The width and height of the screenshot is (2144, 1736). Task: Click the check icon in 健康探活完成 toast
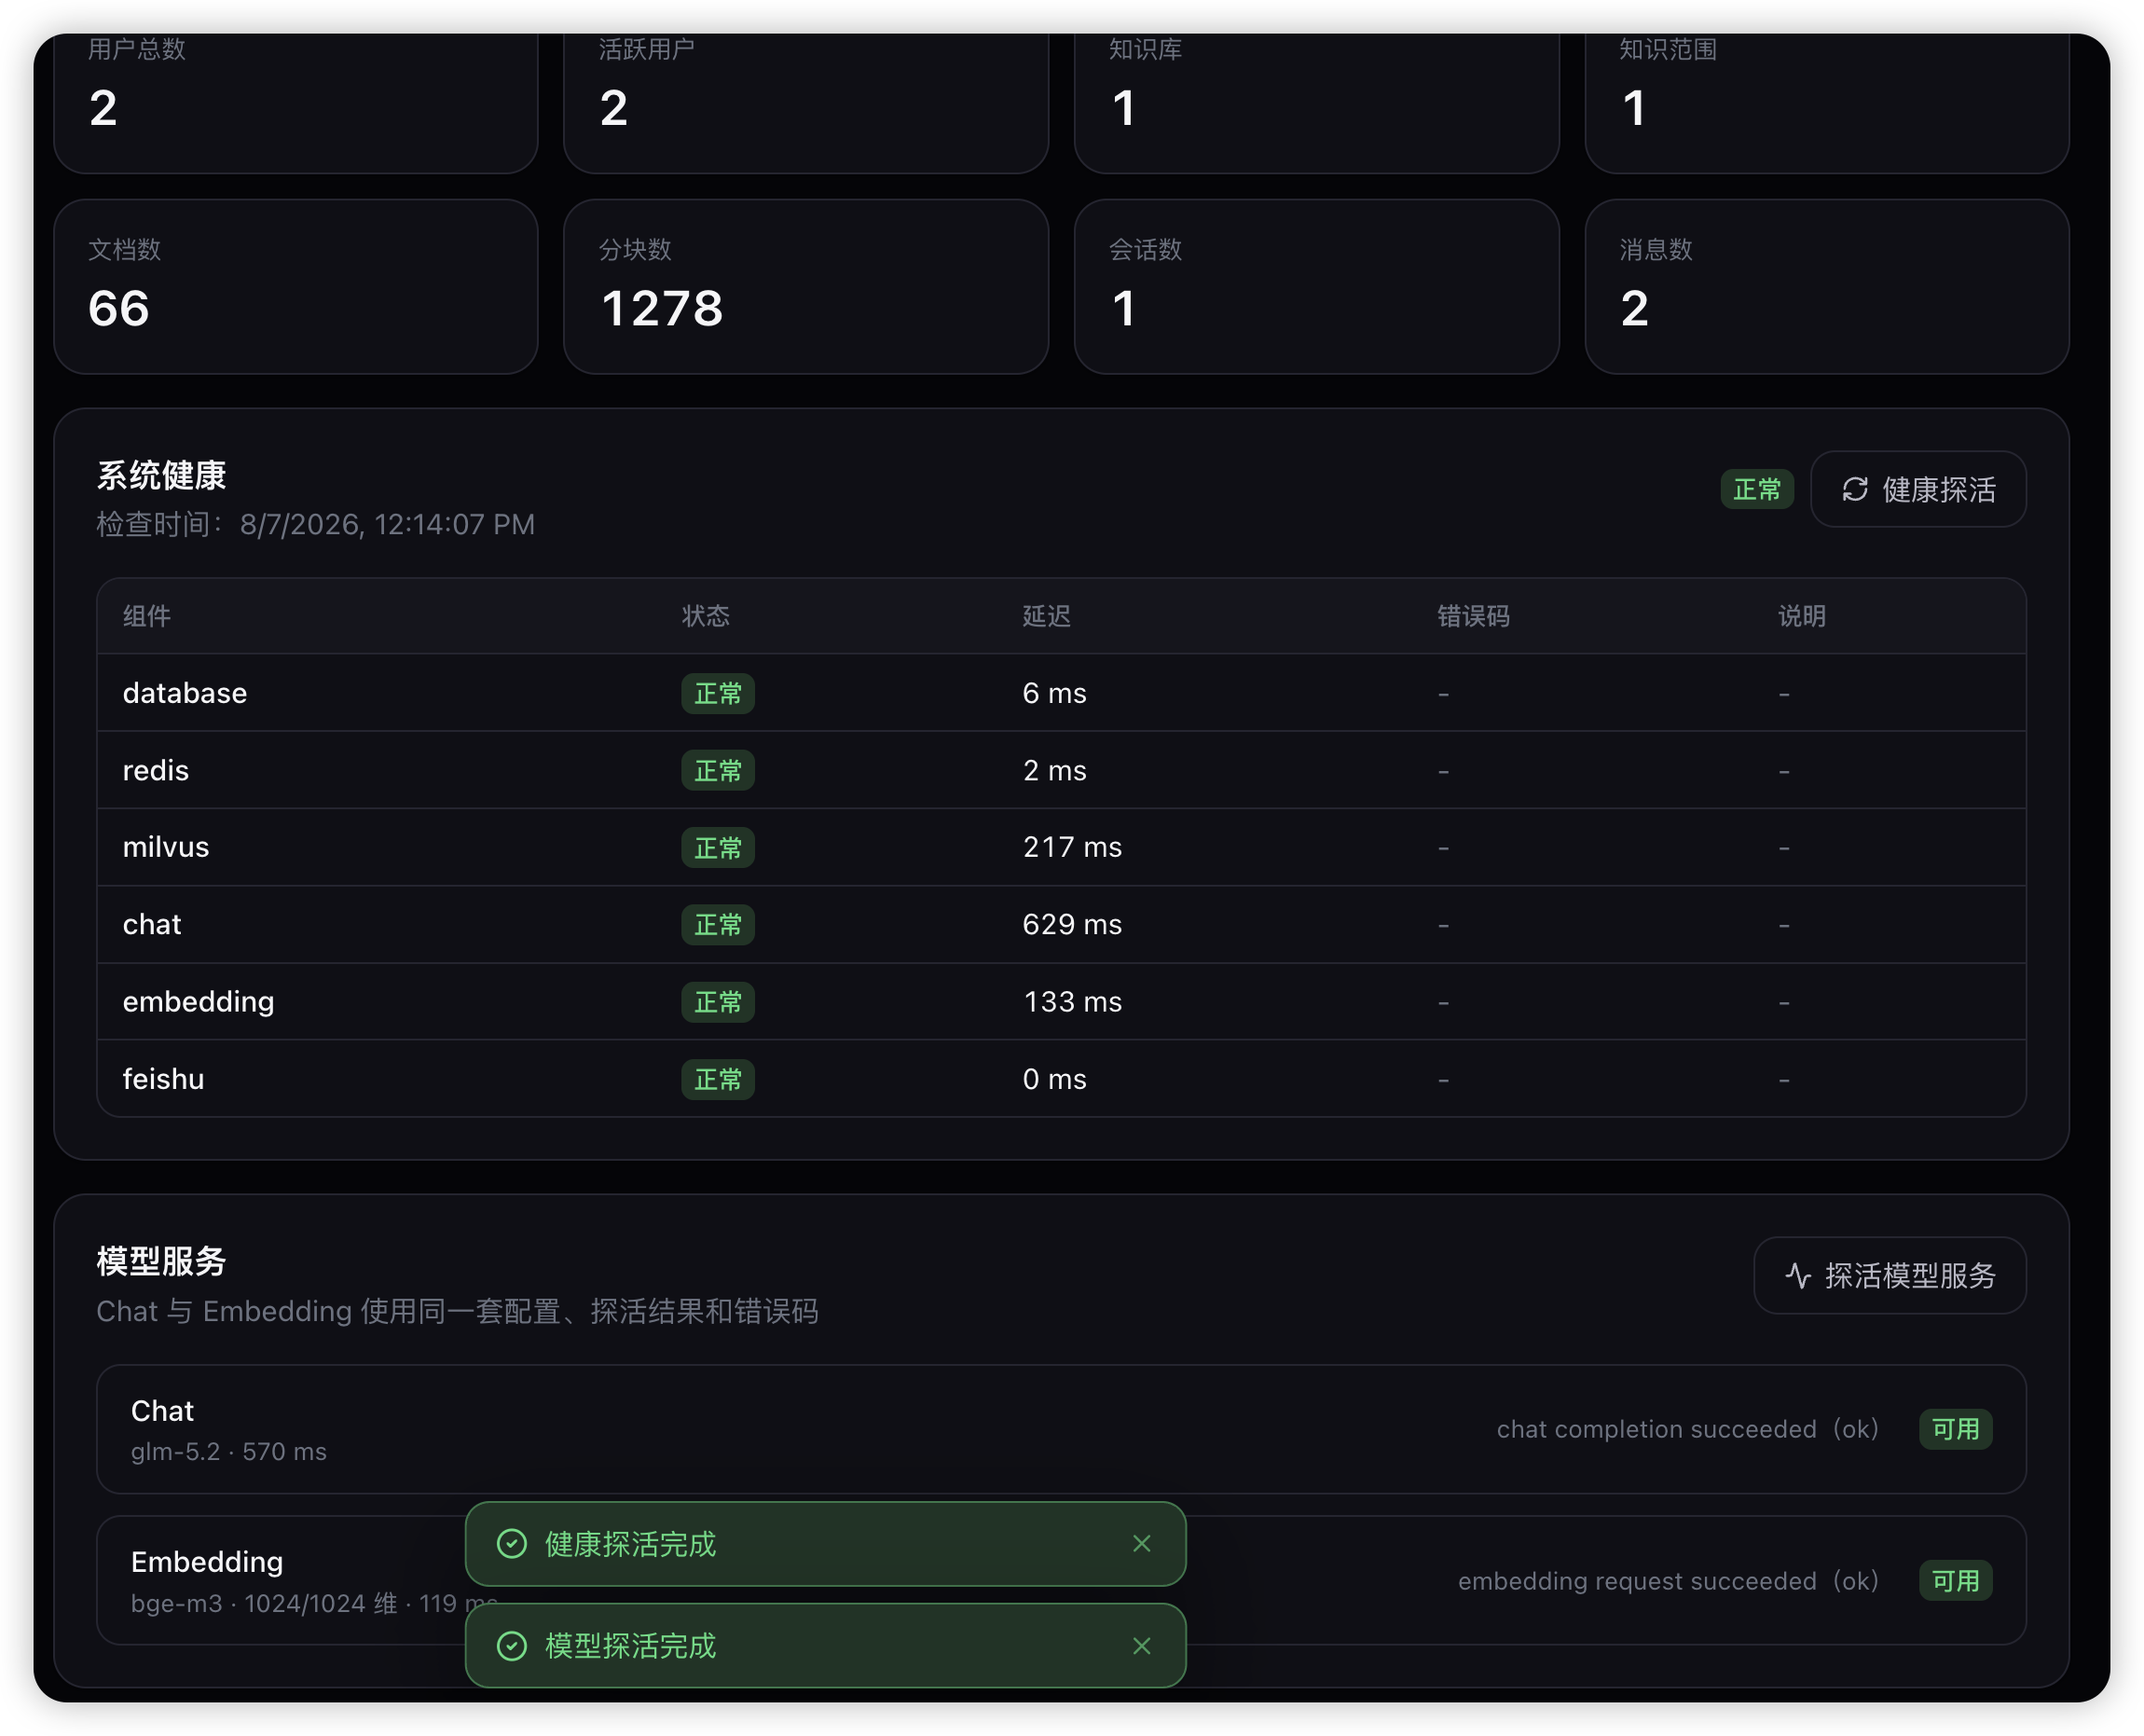pos(512,1543)
